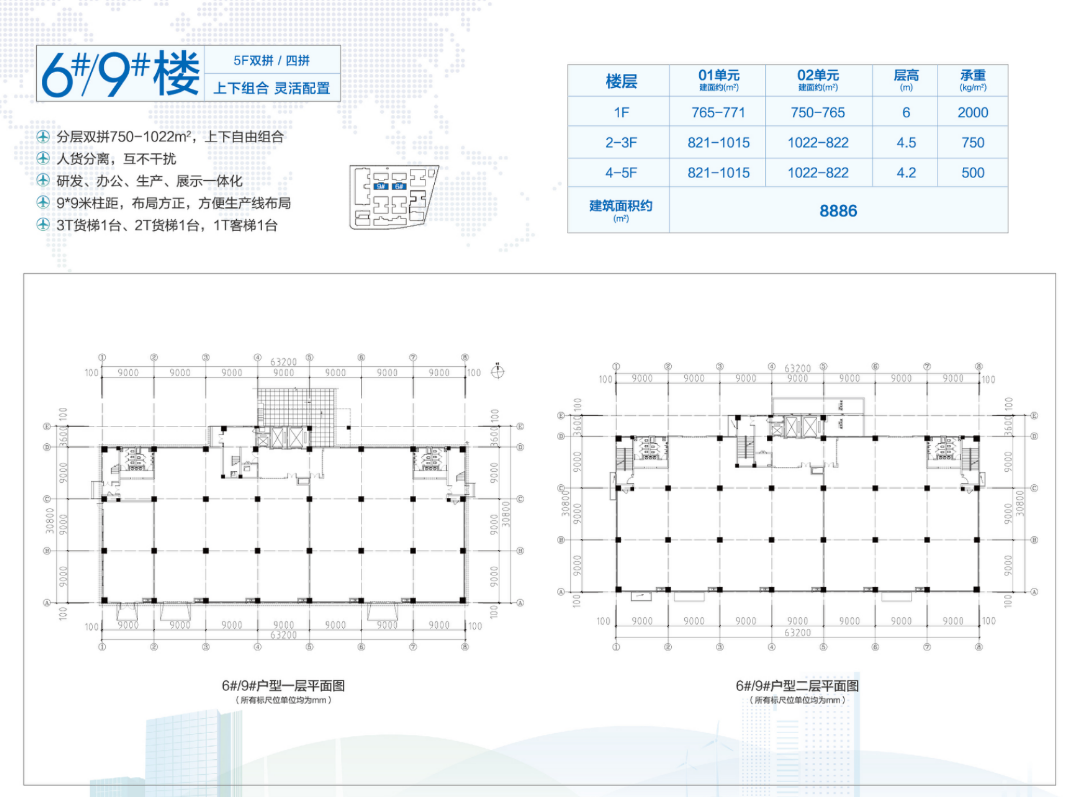Click the total area value 8886

coord(837,211)
